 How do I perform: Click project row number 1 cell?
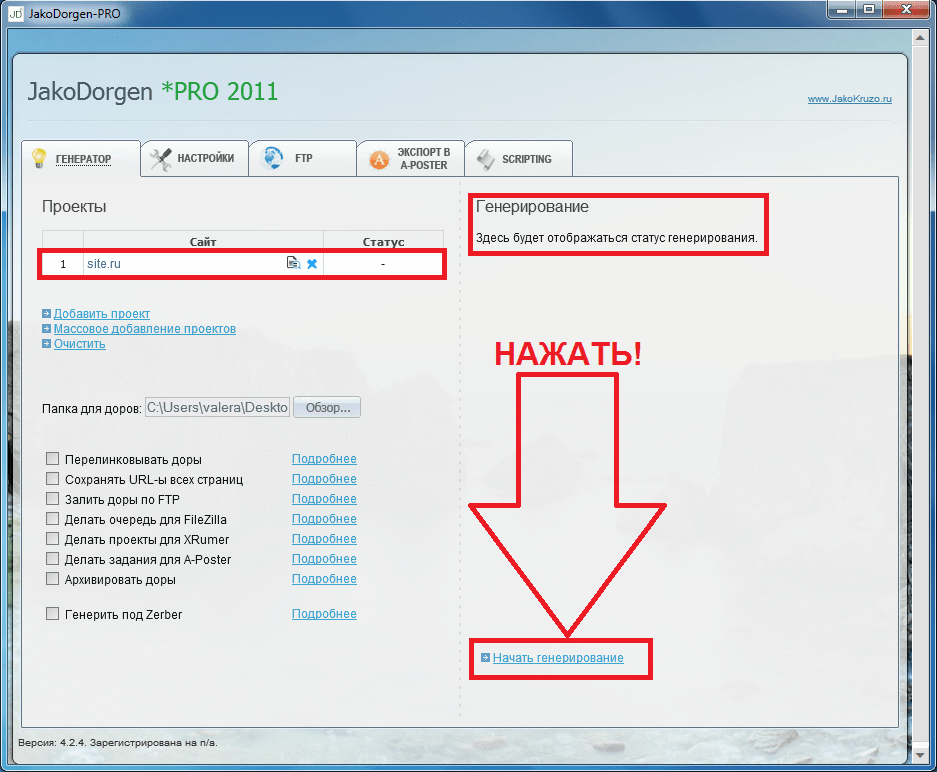pos(63,264)
